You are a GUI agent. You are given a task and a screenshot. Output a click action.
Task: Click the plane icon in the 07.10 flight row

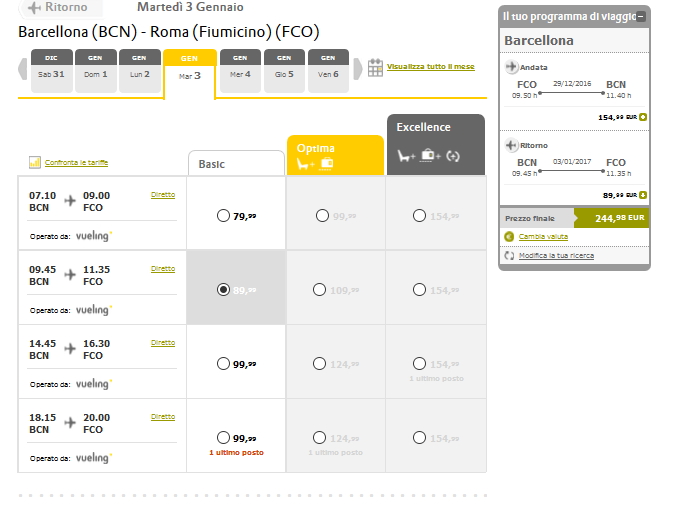coord(70,201)
